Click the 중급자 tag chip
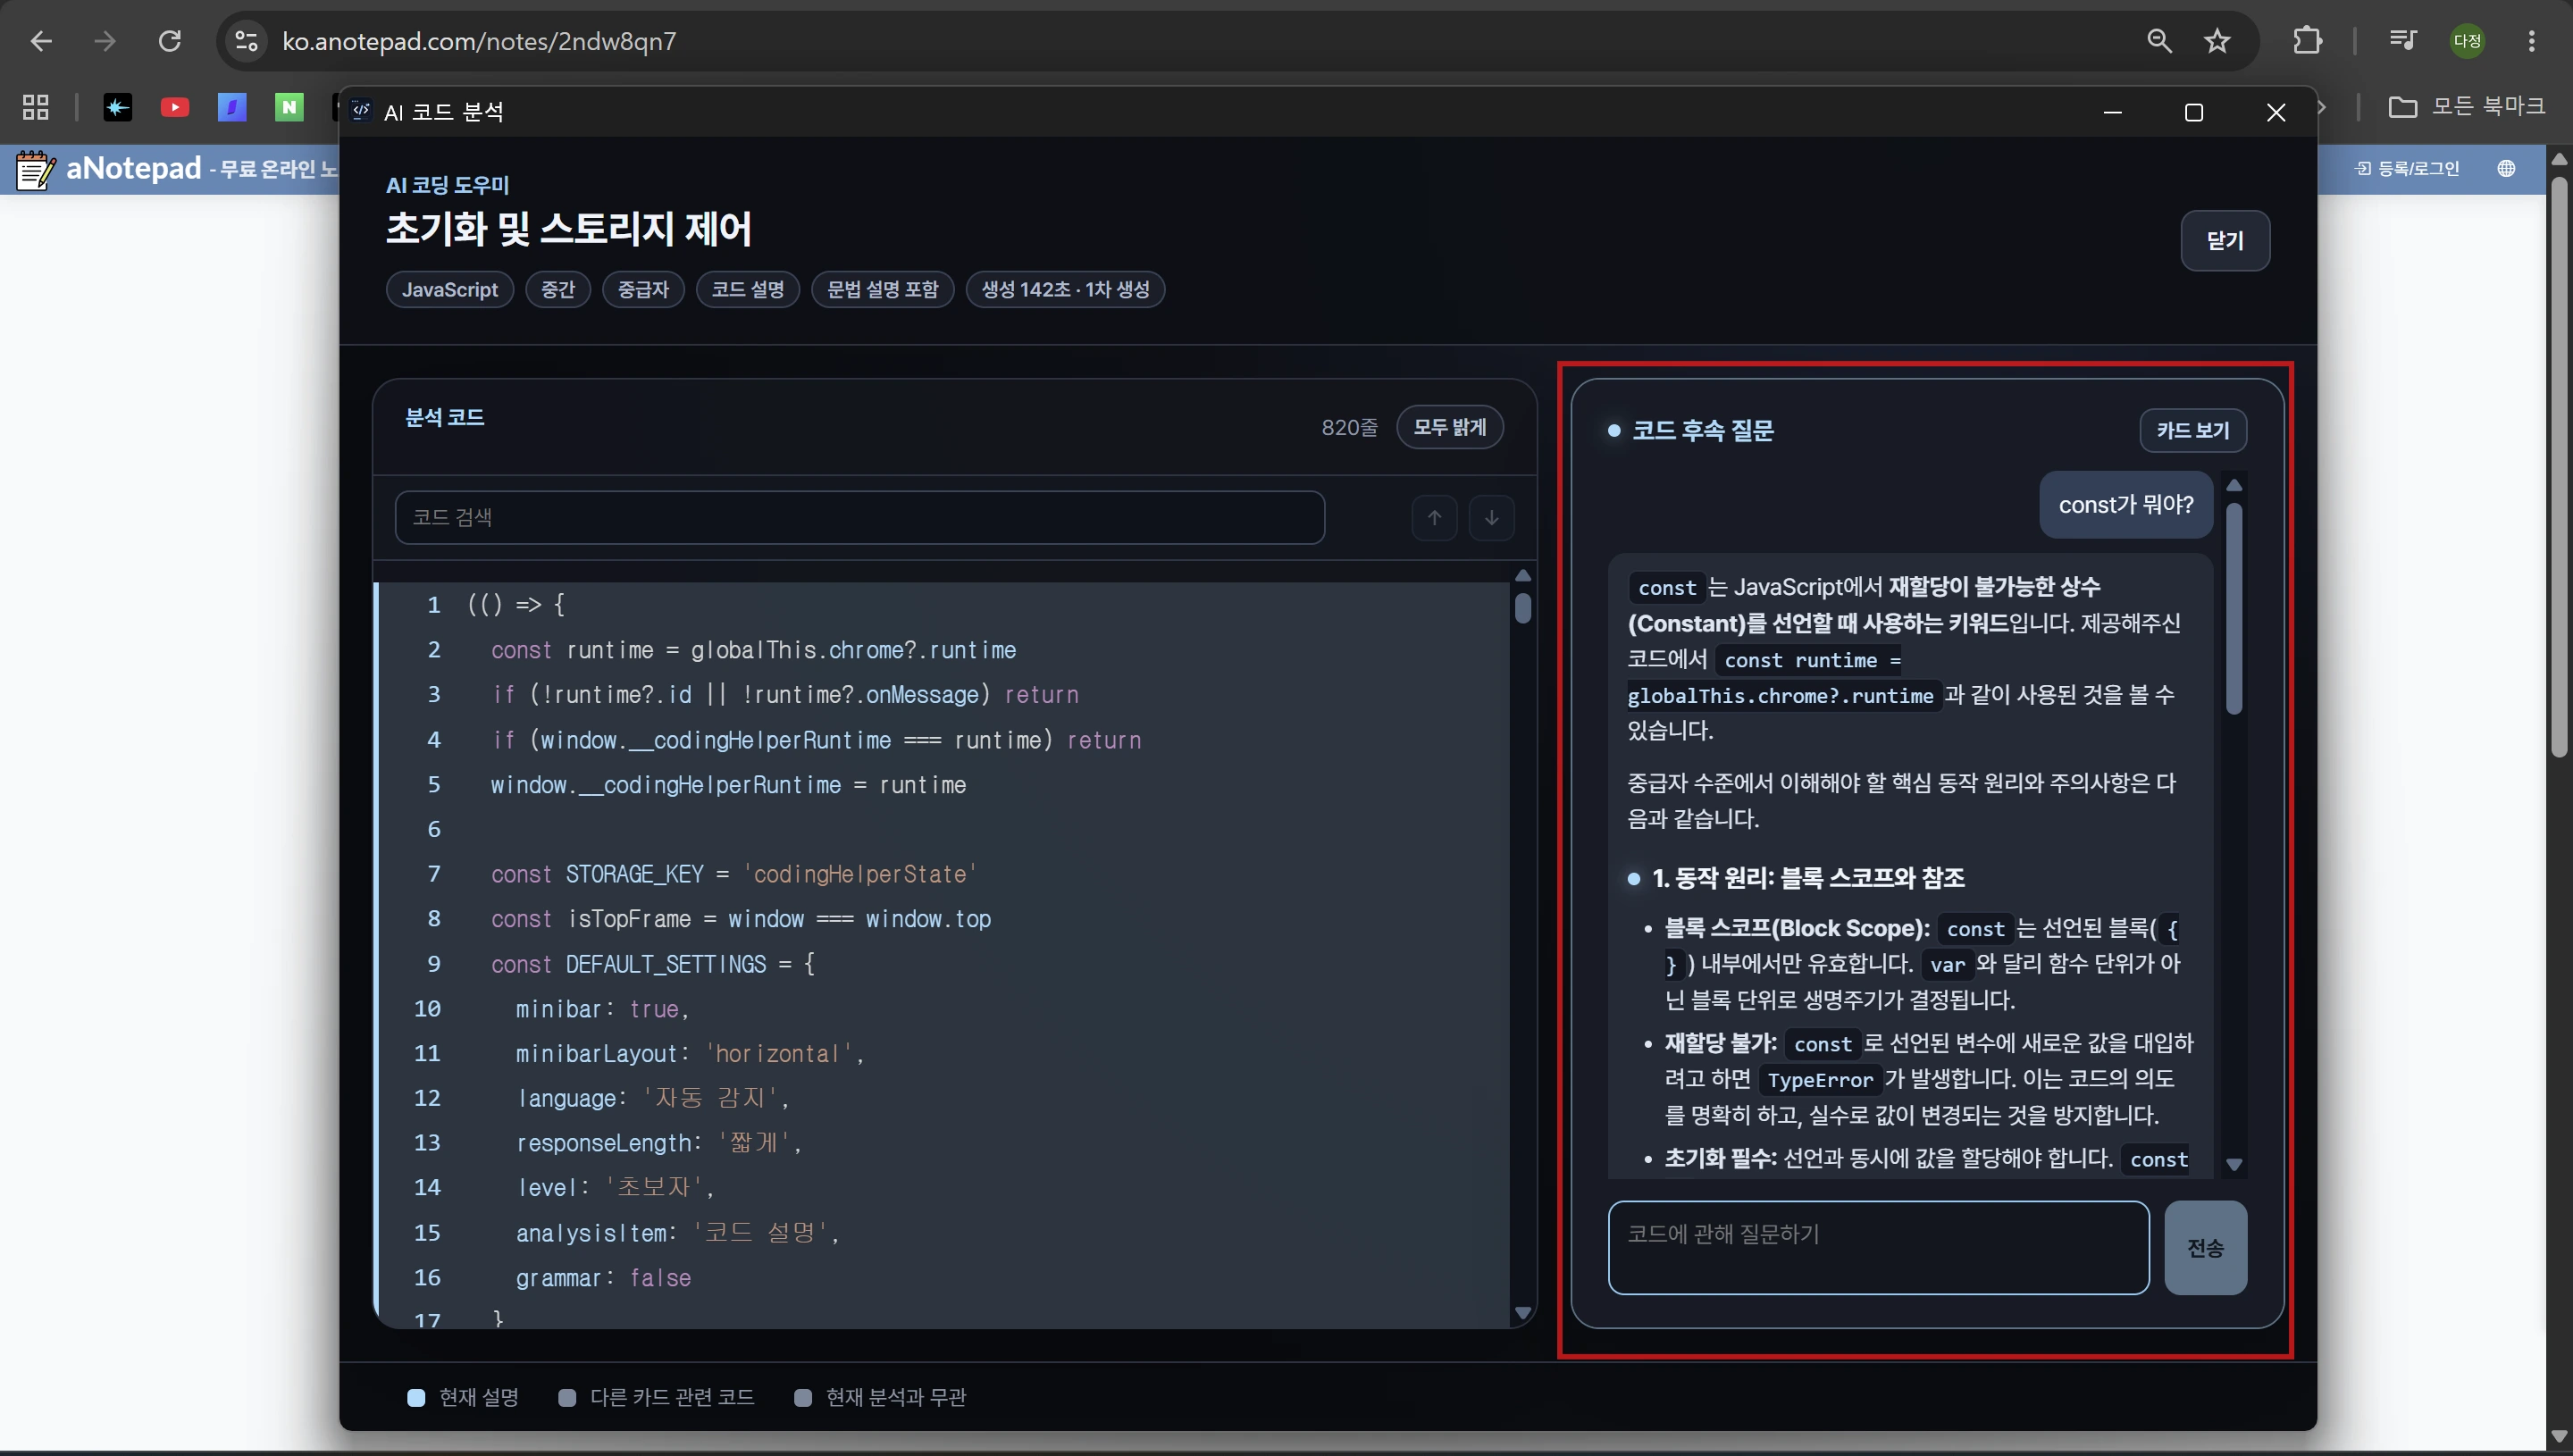2573x1456 pixels. pyautogui.click(x=643, y=289)
